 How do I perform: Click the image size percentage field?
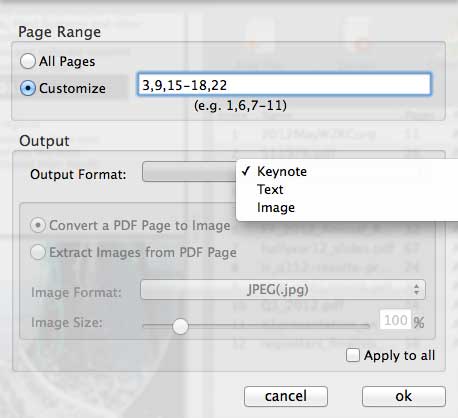point(395,320)
